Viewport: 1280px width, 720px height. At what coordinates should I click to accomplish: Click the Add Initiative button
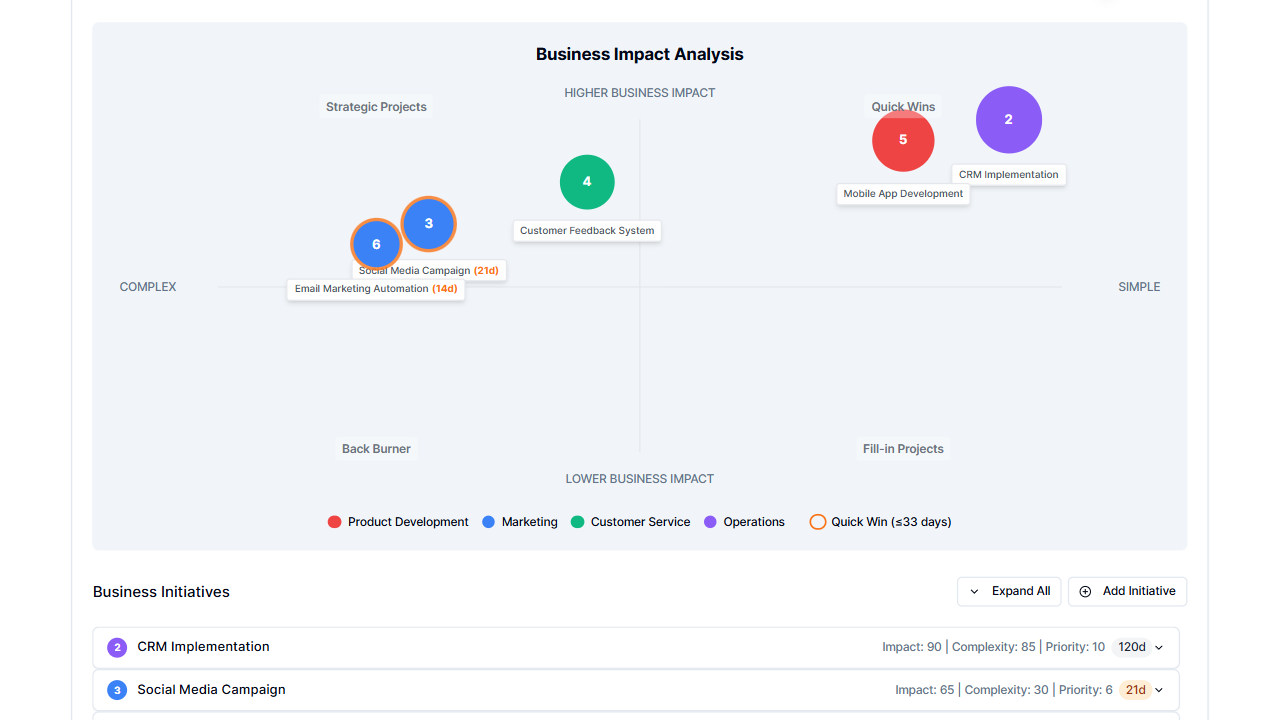click(x=1127, y=591)
